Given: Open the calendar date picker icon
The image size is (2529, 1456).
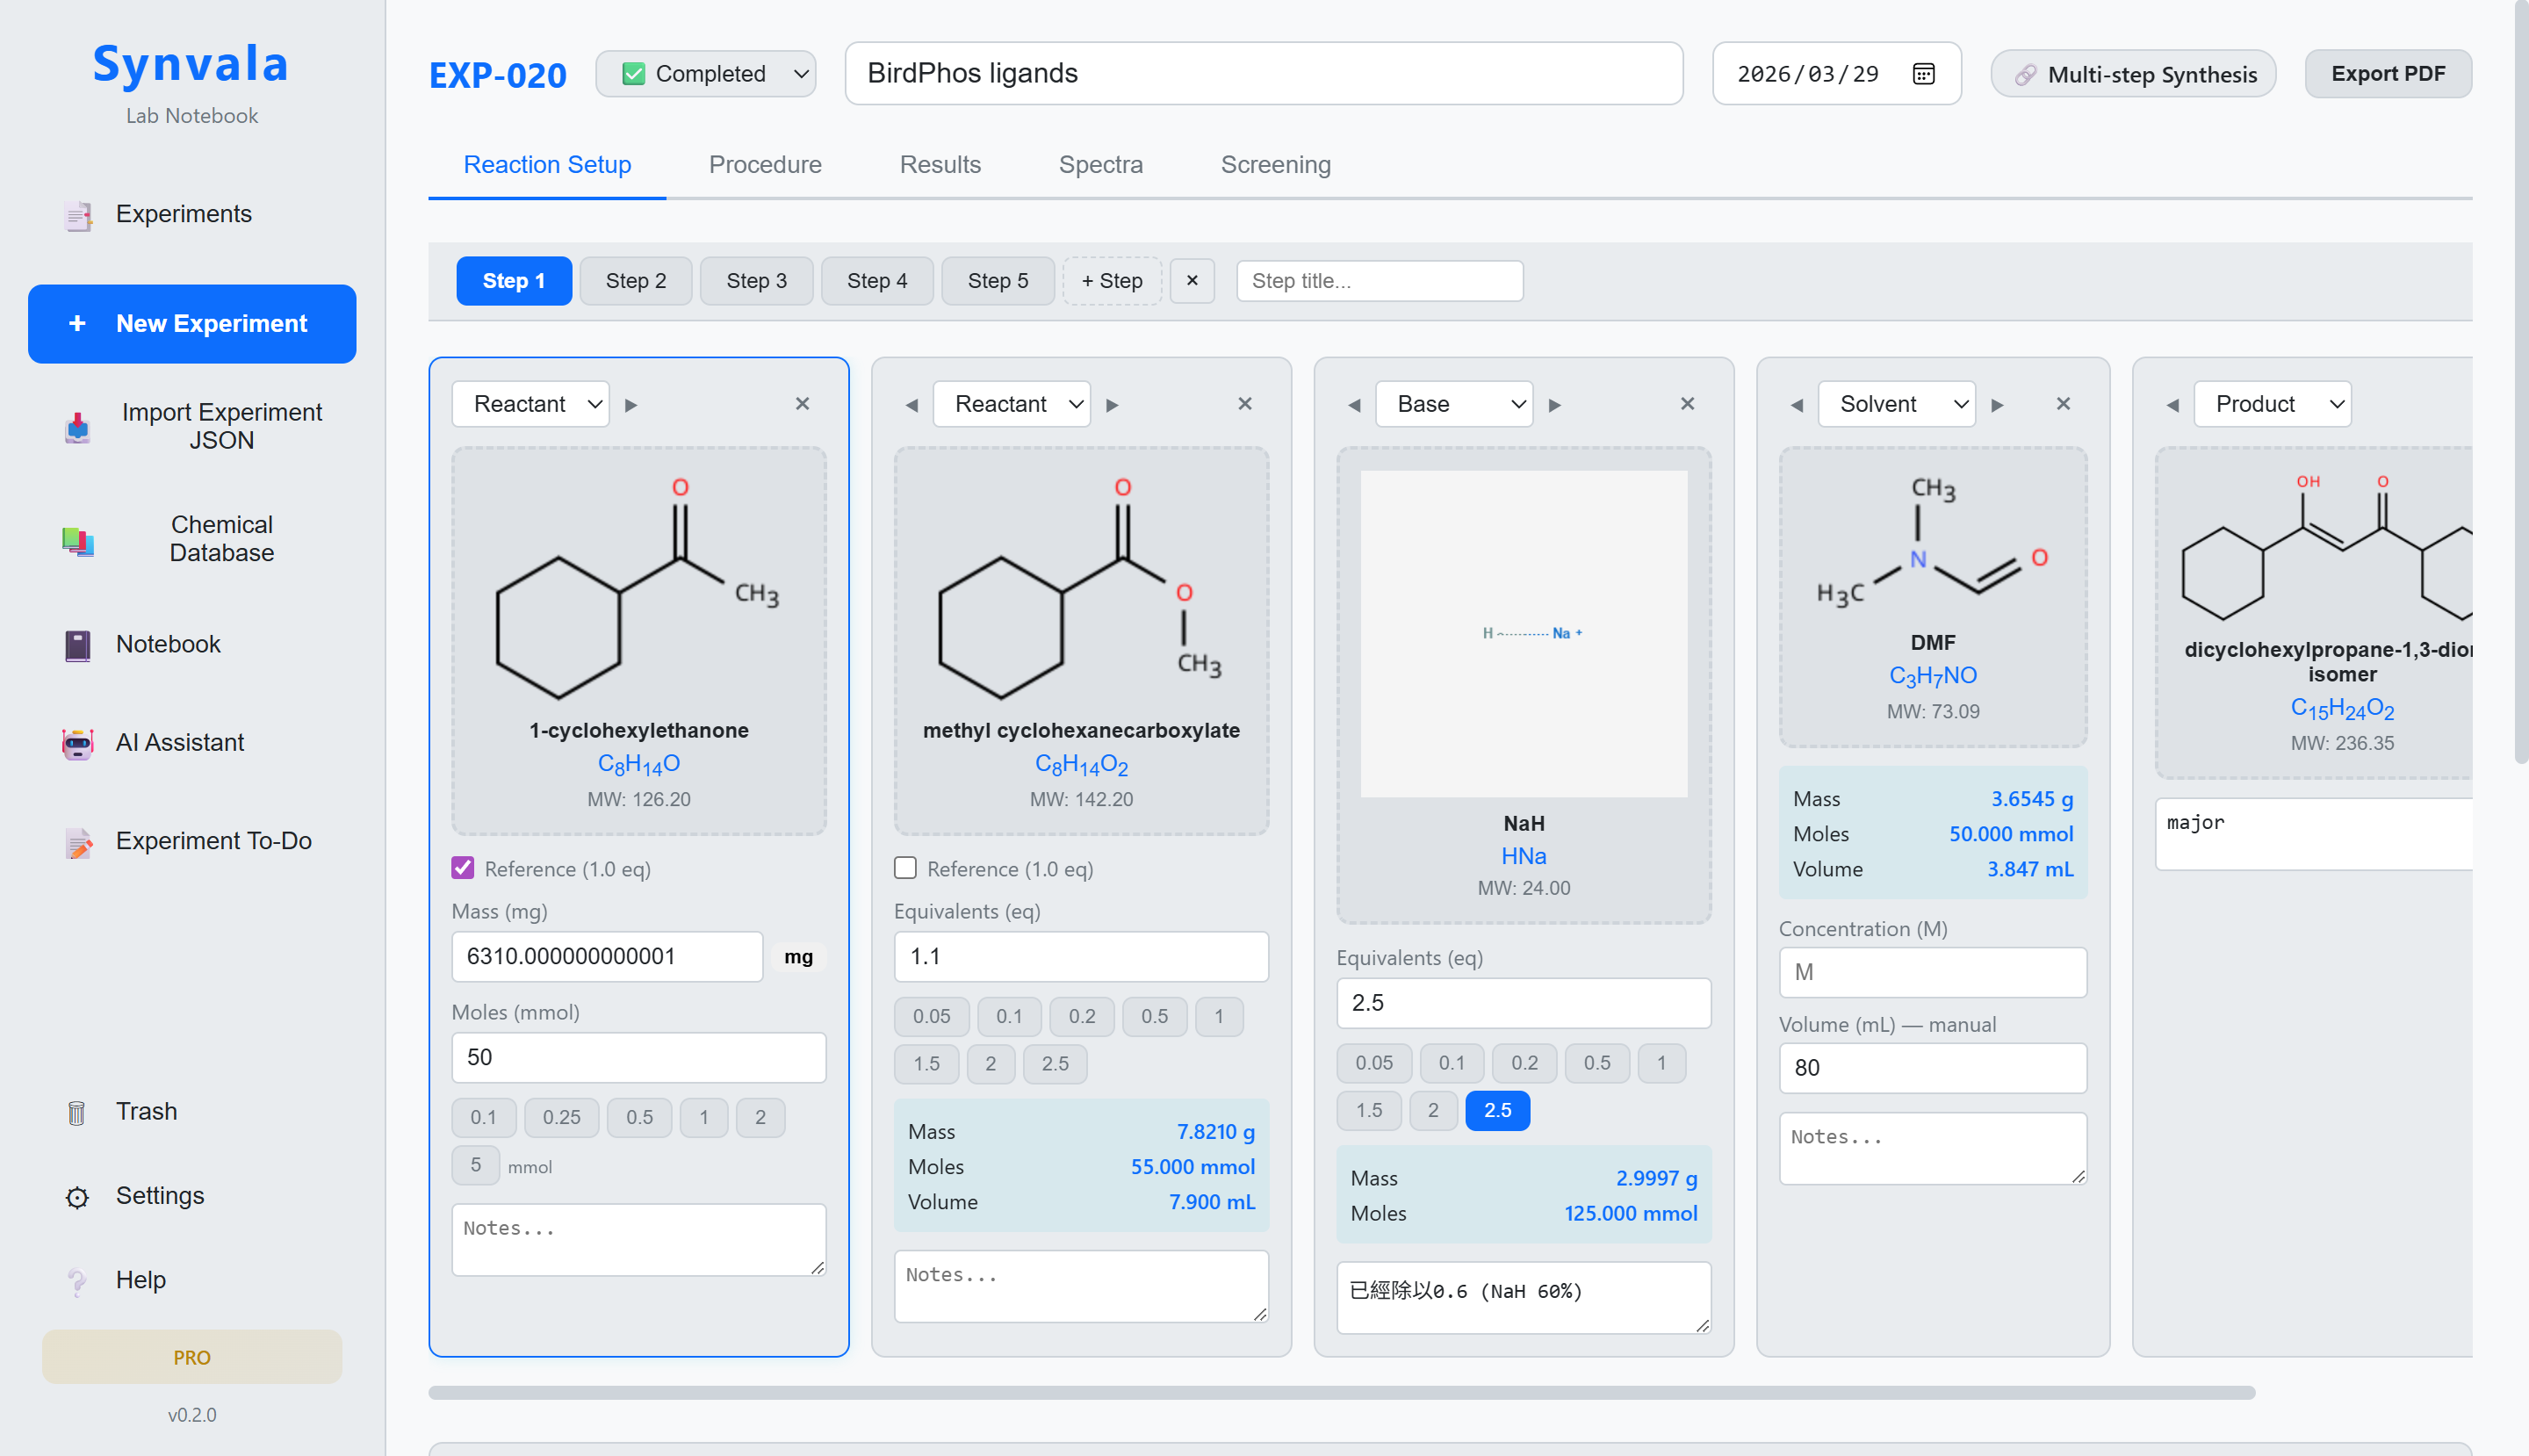Looking at the screenshot, I should (x=1924, y=74).
